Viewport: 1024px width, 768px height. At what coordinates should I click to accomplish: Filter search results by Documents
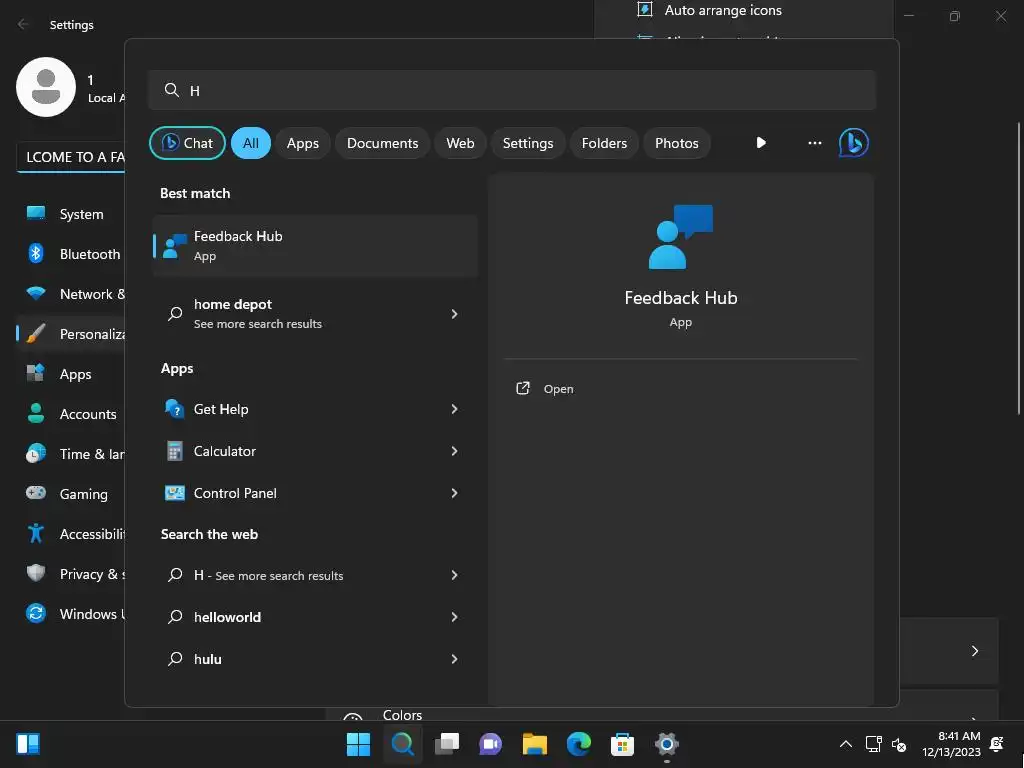point(382,143)
